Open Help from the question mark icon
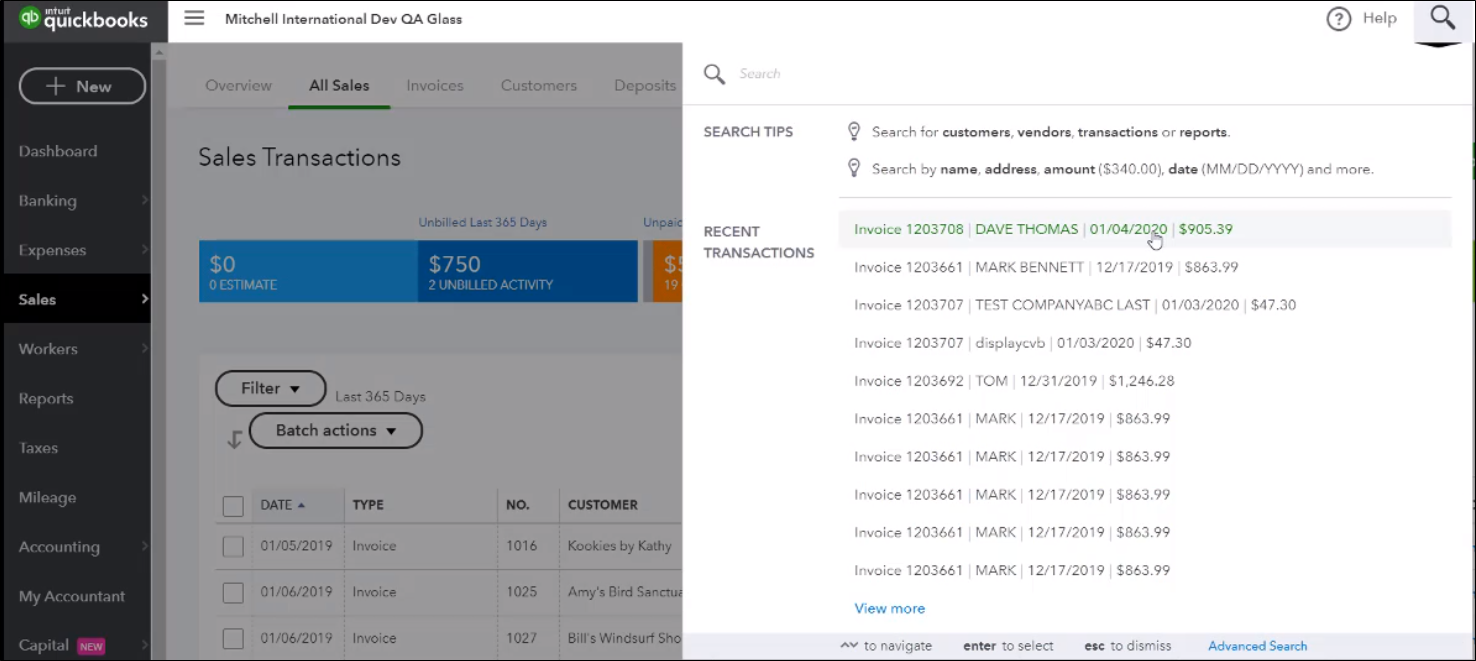This screenshot has height=661, width=1476. [1339, 19]
